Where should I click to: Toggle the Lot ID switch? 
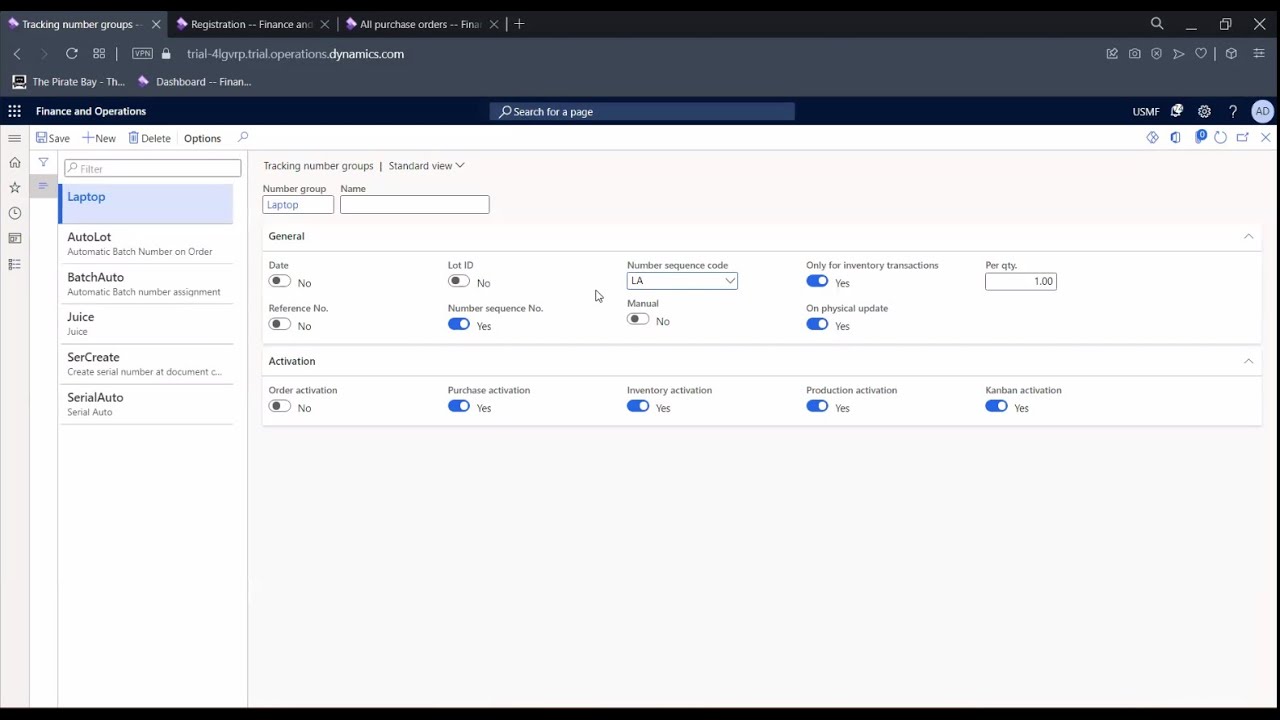[x=459, y=282]
